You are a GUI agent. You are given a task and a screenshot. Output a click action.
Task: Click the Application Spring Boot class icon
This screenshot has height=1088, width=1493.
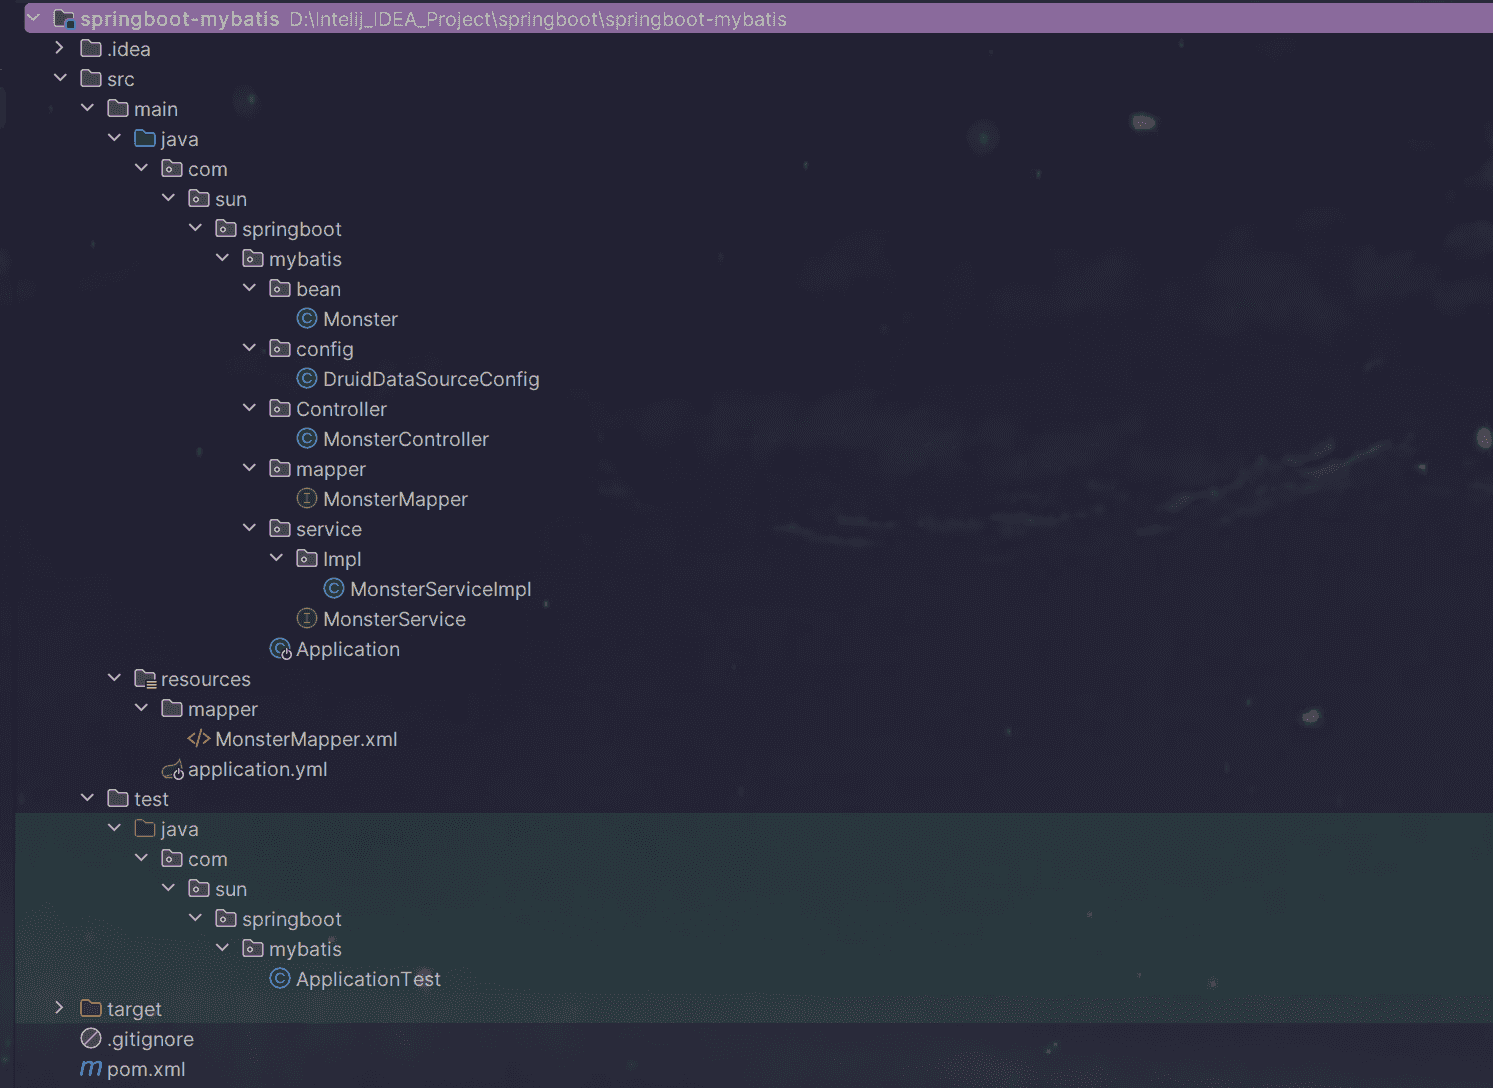281,649
